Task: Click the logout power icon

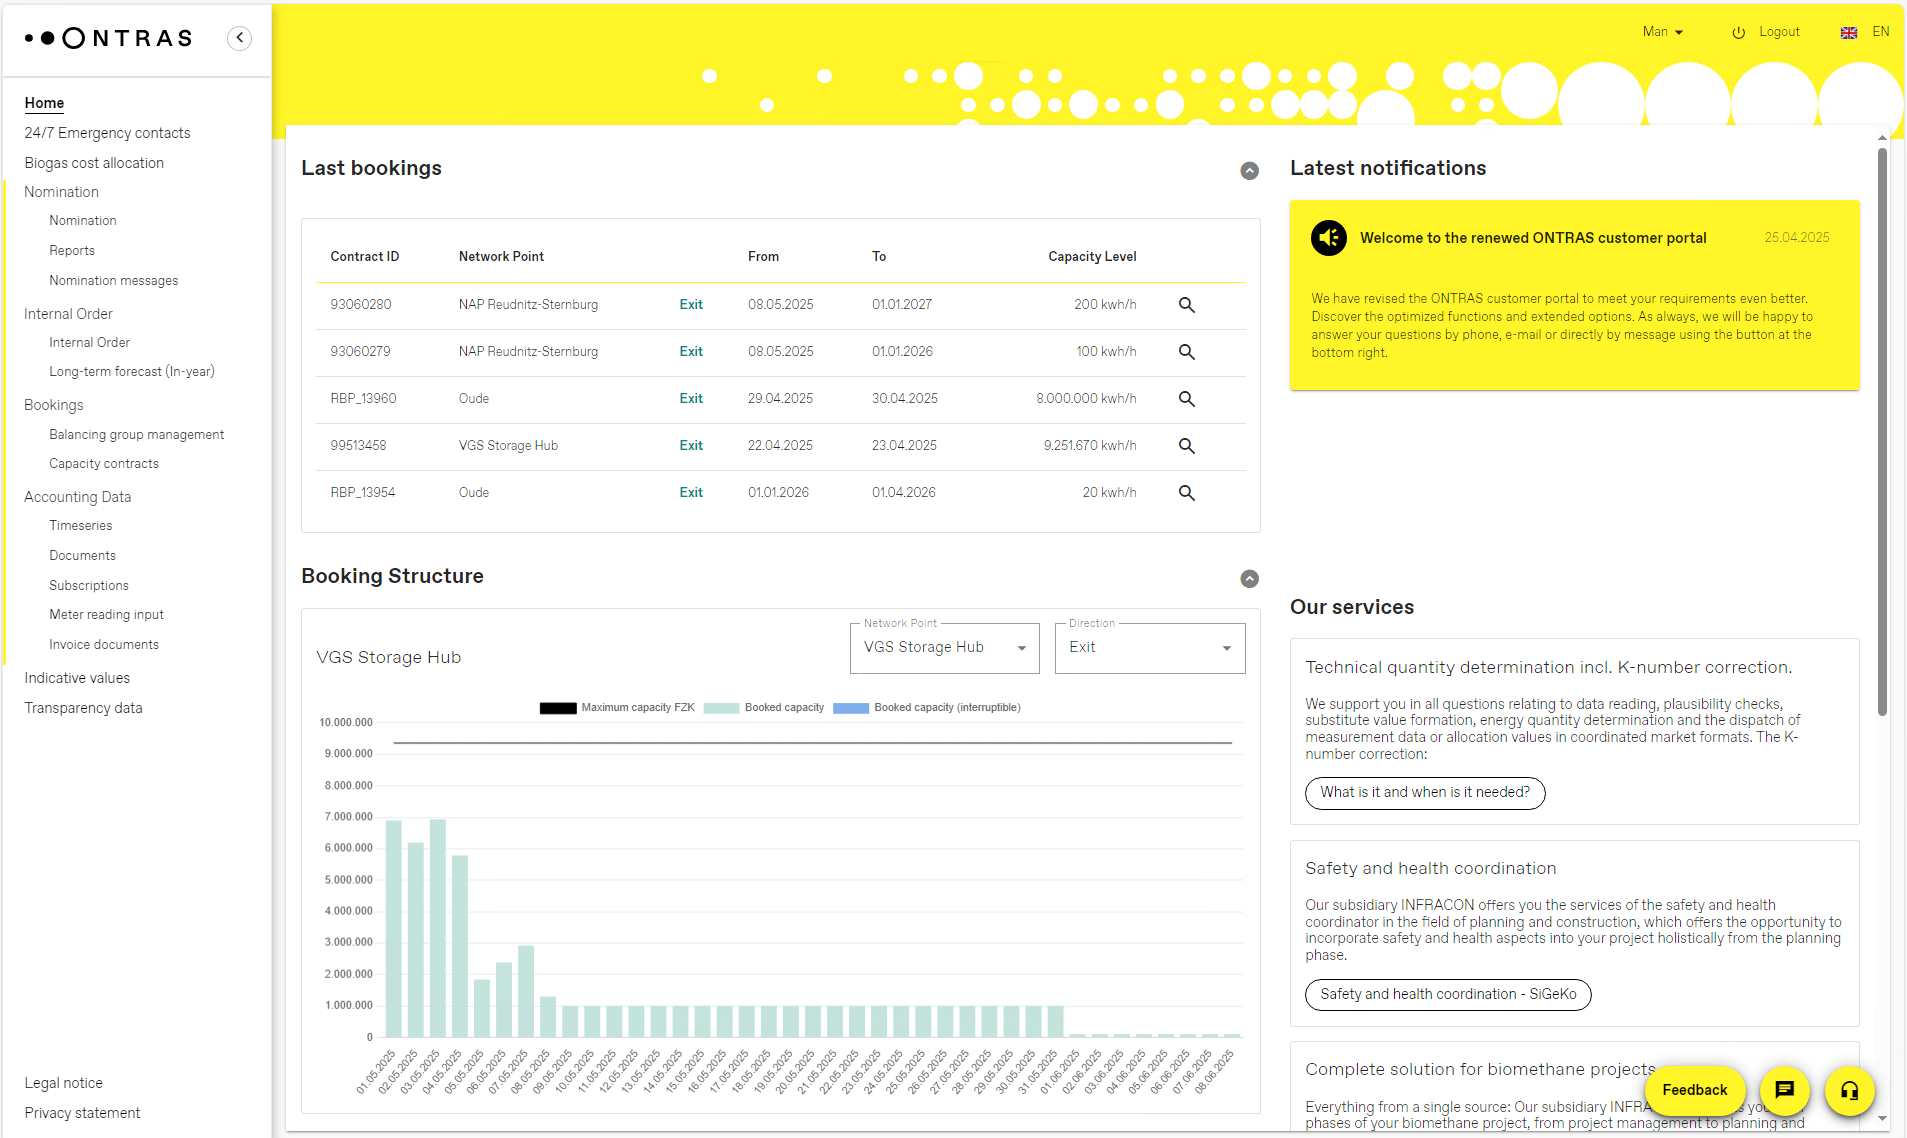Action: pyautogui.click(x=1738, y=33)
